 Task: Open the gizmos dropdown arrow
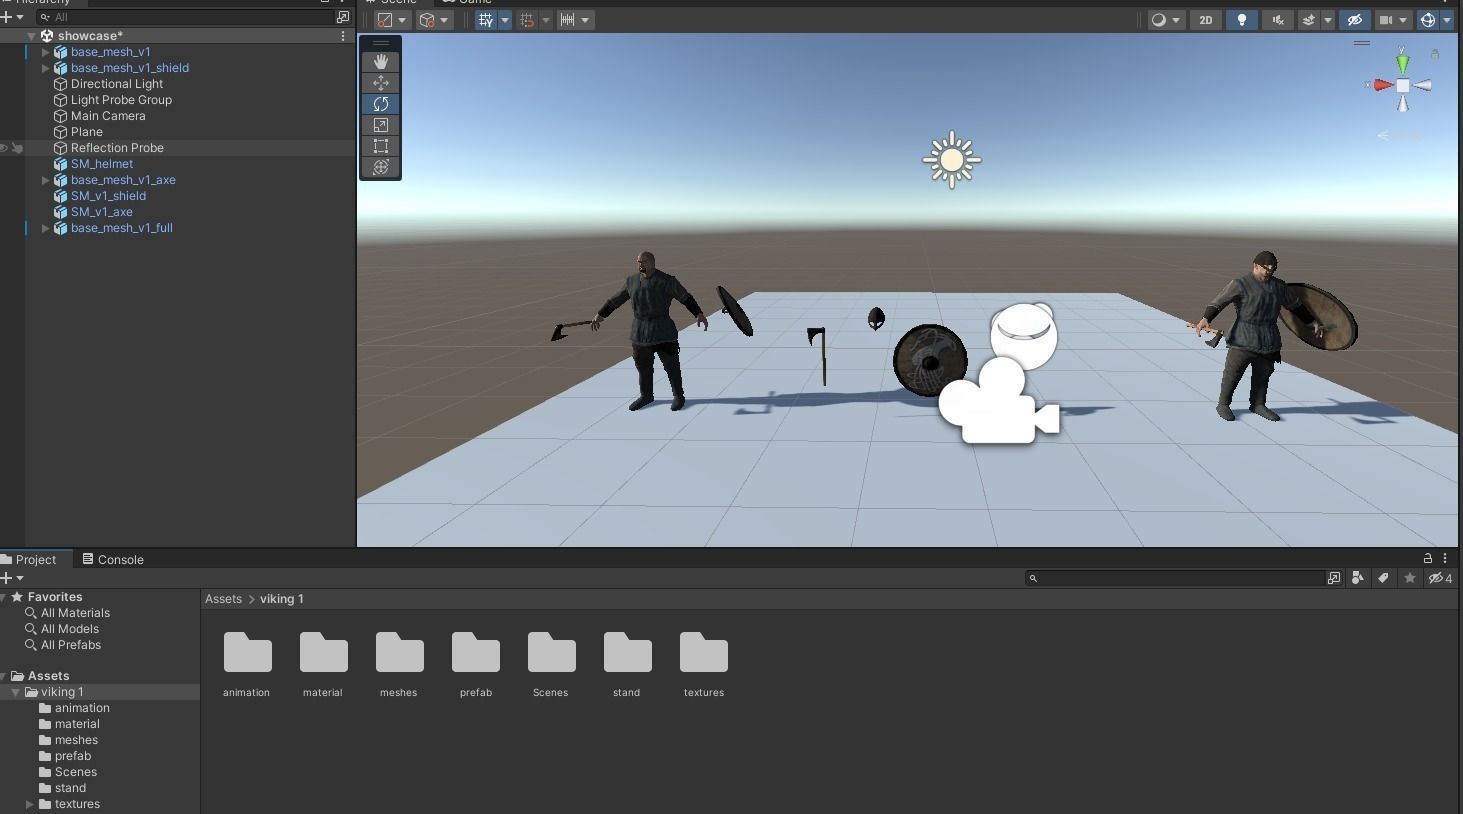point(1447,20)
